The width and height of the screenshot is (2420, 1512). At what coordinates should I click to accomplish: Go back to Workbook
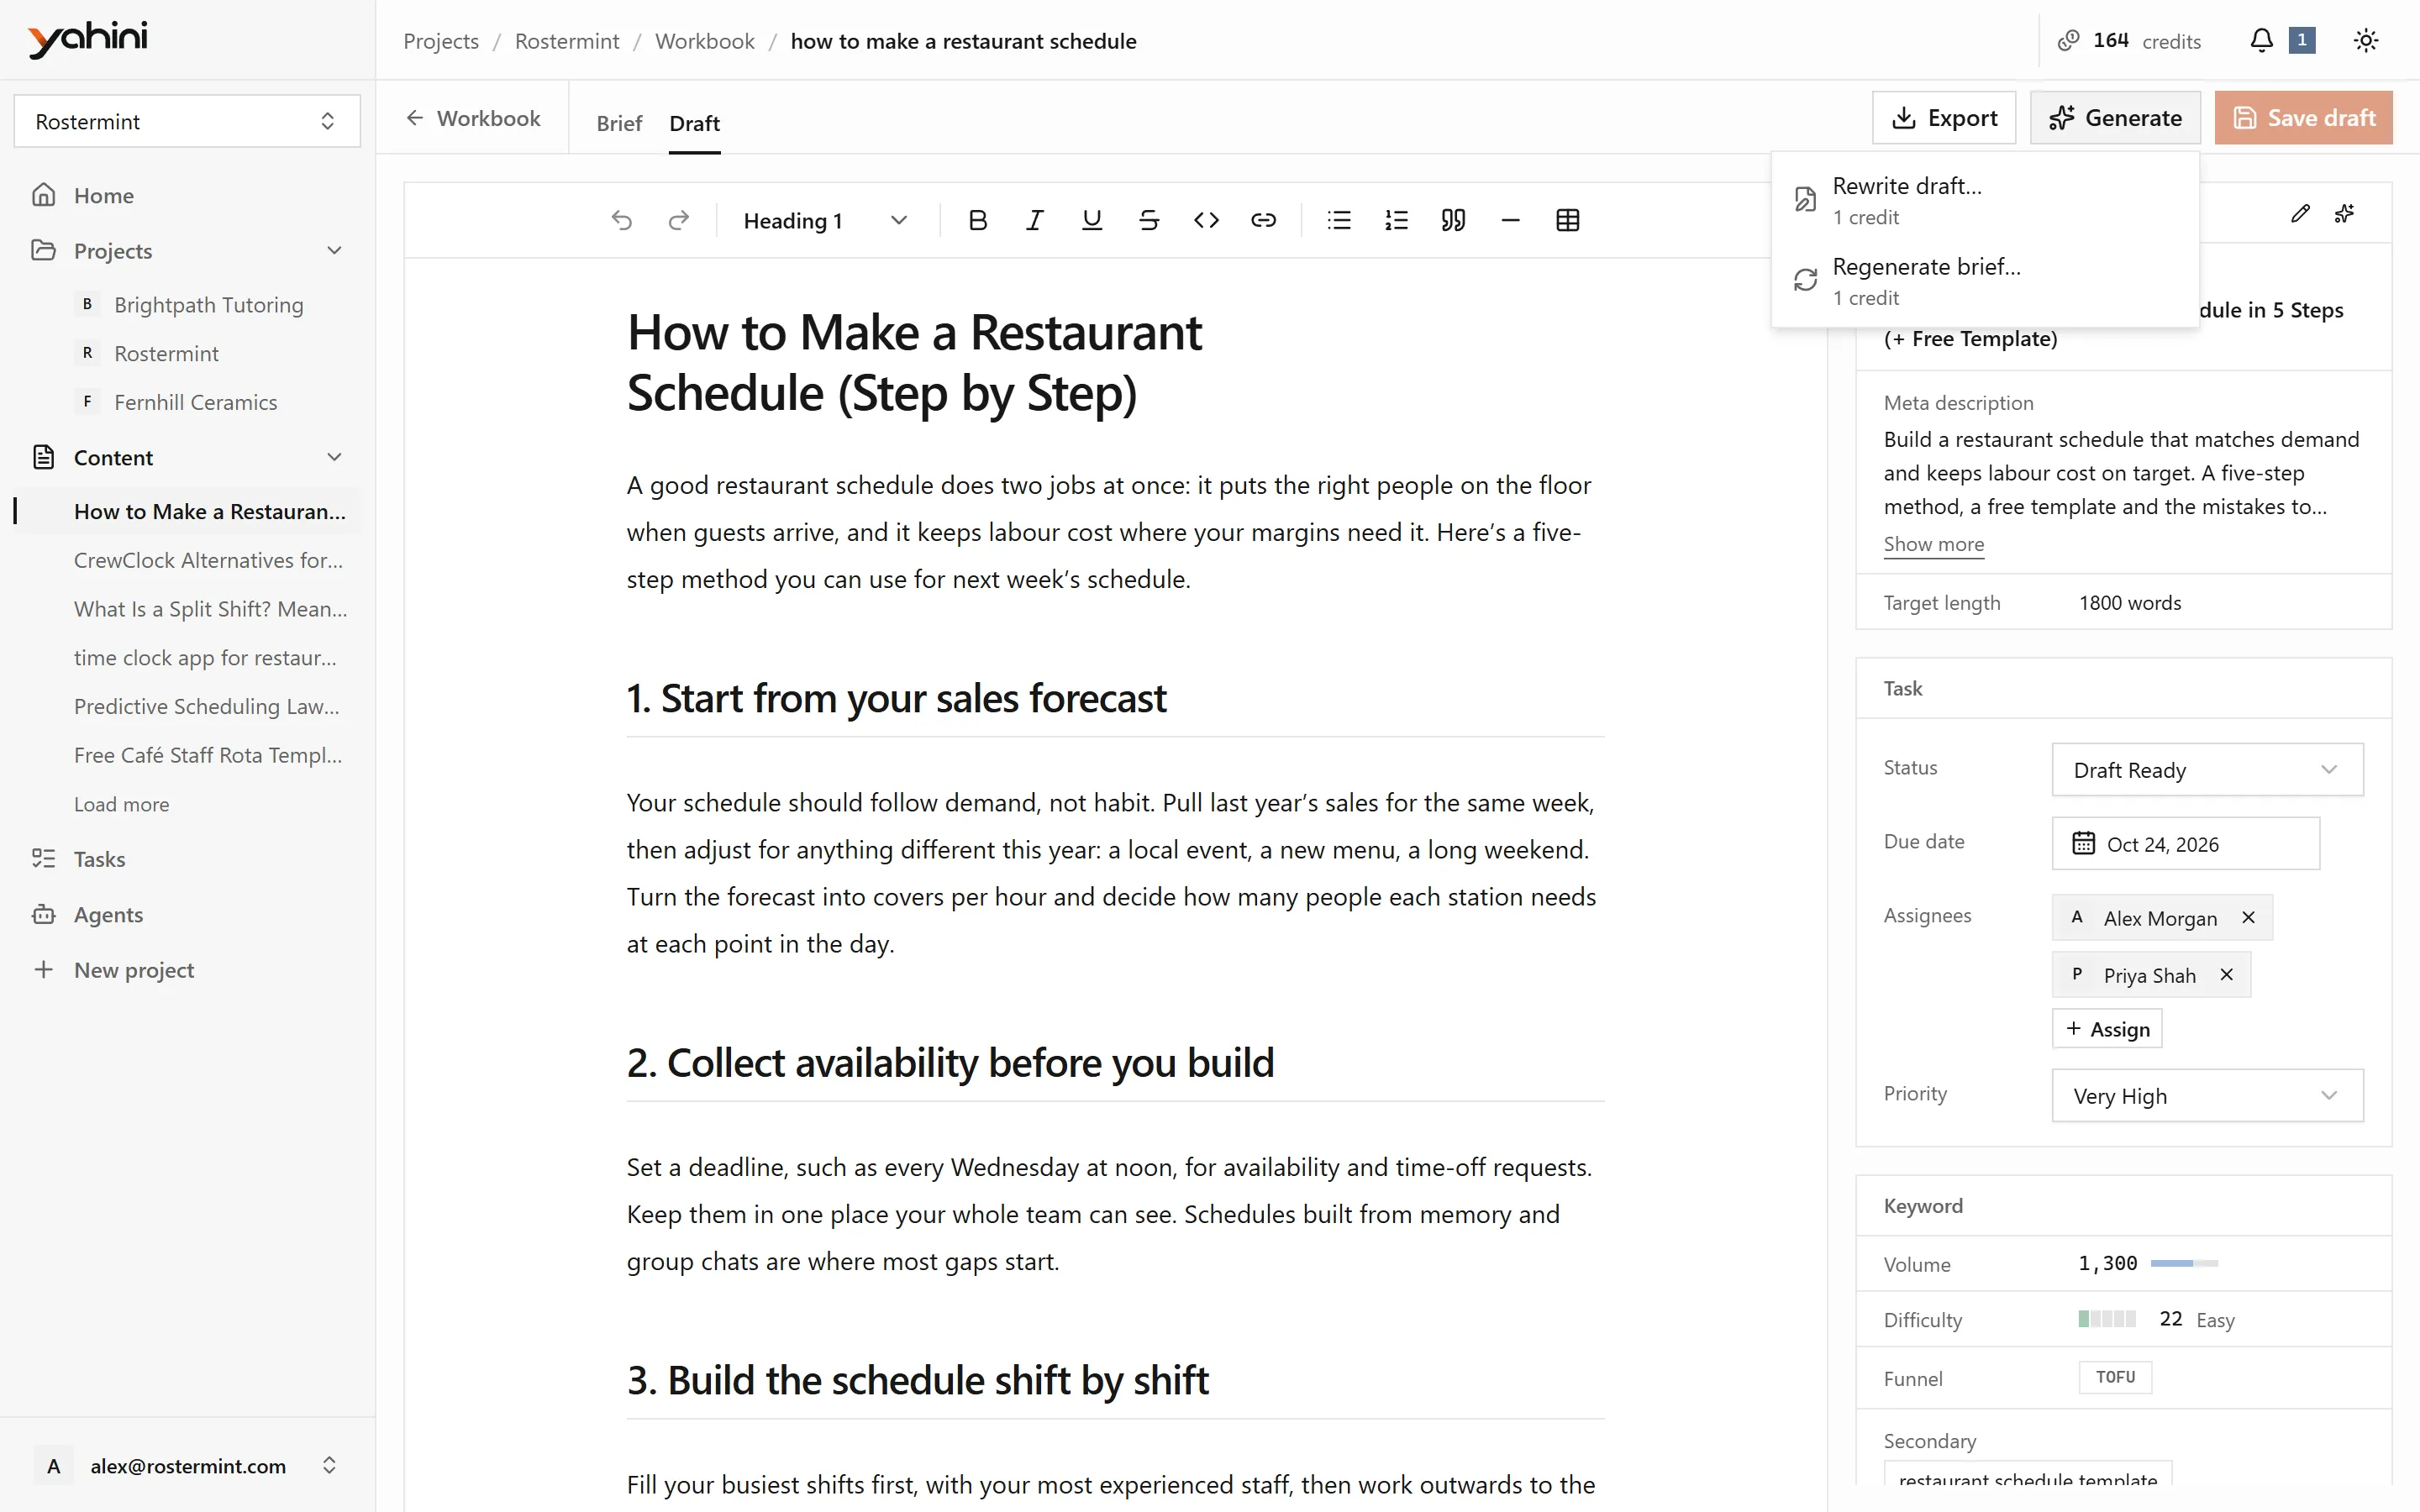473,118
